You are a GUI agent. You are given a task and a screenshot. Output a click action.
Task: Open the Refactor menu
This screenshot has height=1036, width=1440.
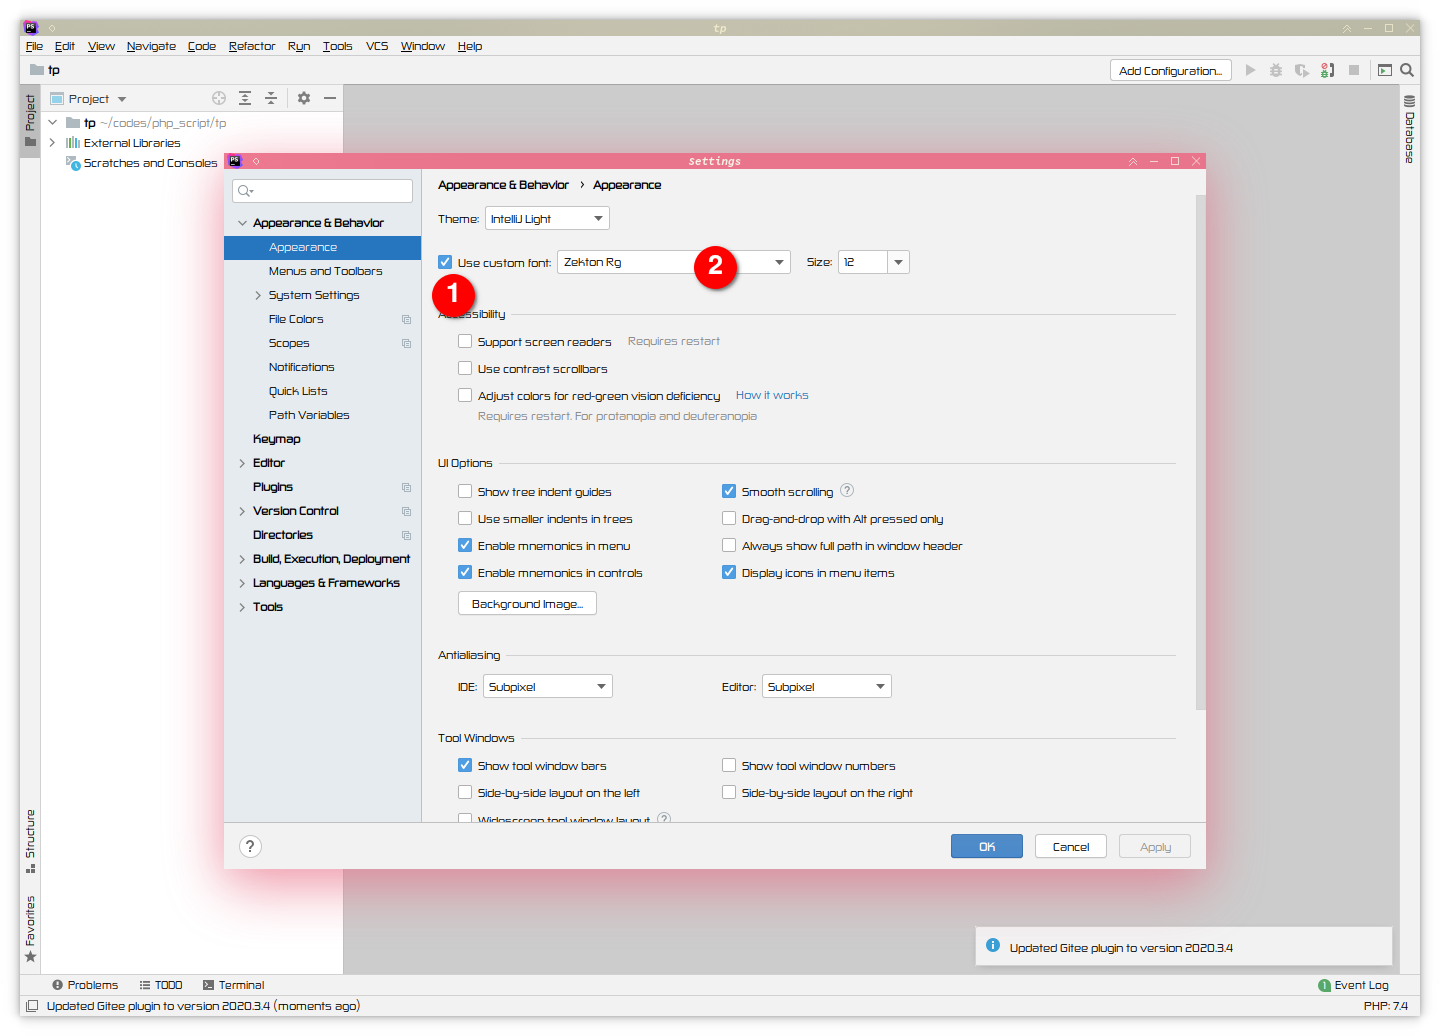point(251,46)
